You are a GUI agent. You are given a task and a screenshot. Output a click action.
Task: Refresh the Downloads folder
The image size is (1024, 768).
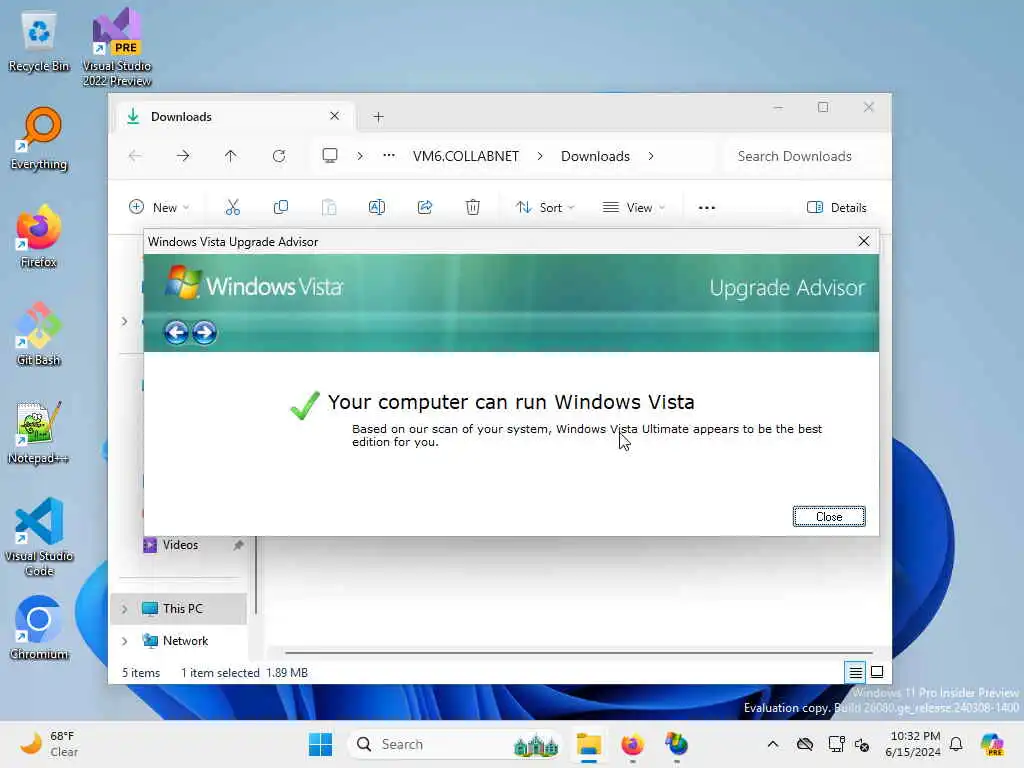[x=279, y=156]
